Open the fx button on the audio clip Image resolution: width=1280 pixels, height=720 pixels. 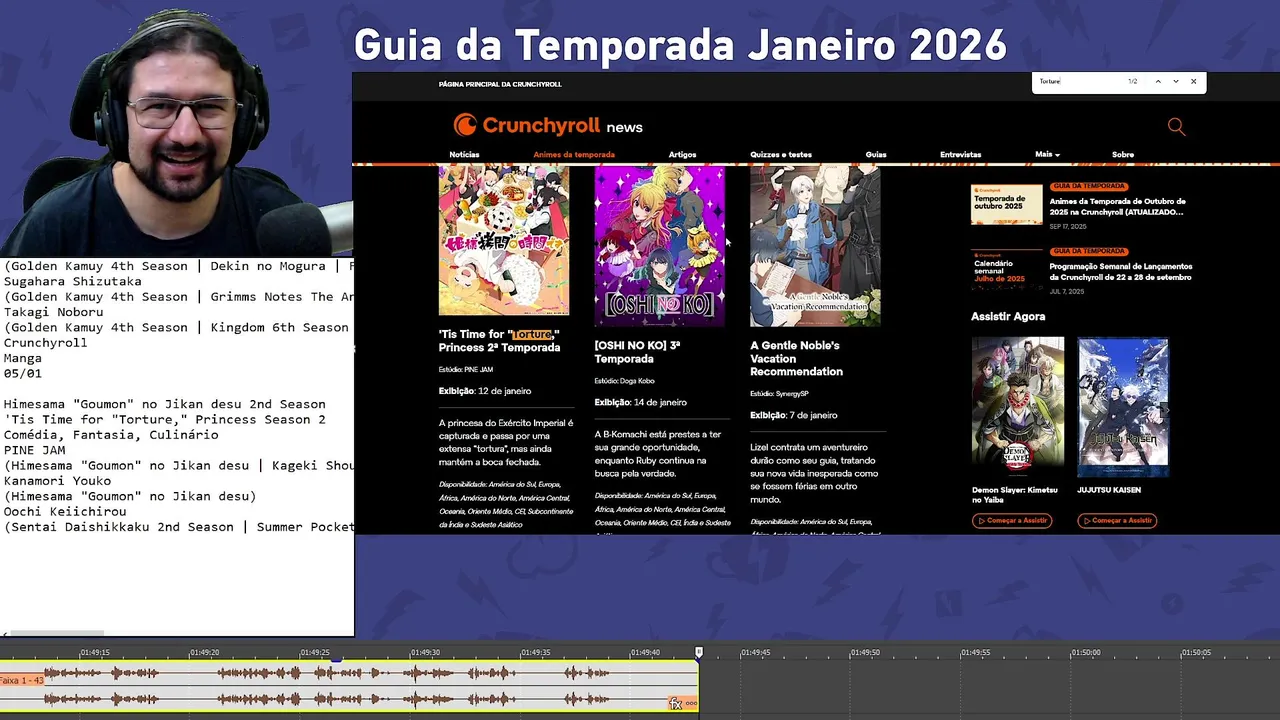point(676,704)
